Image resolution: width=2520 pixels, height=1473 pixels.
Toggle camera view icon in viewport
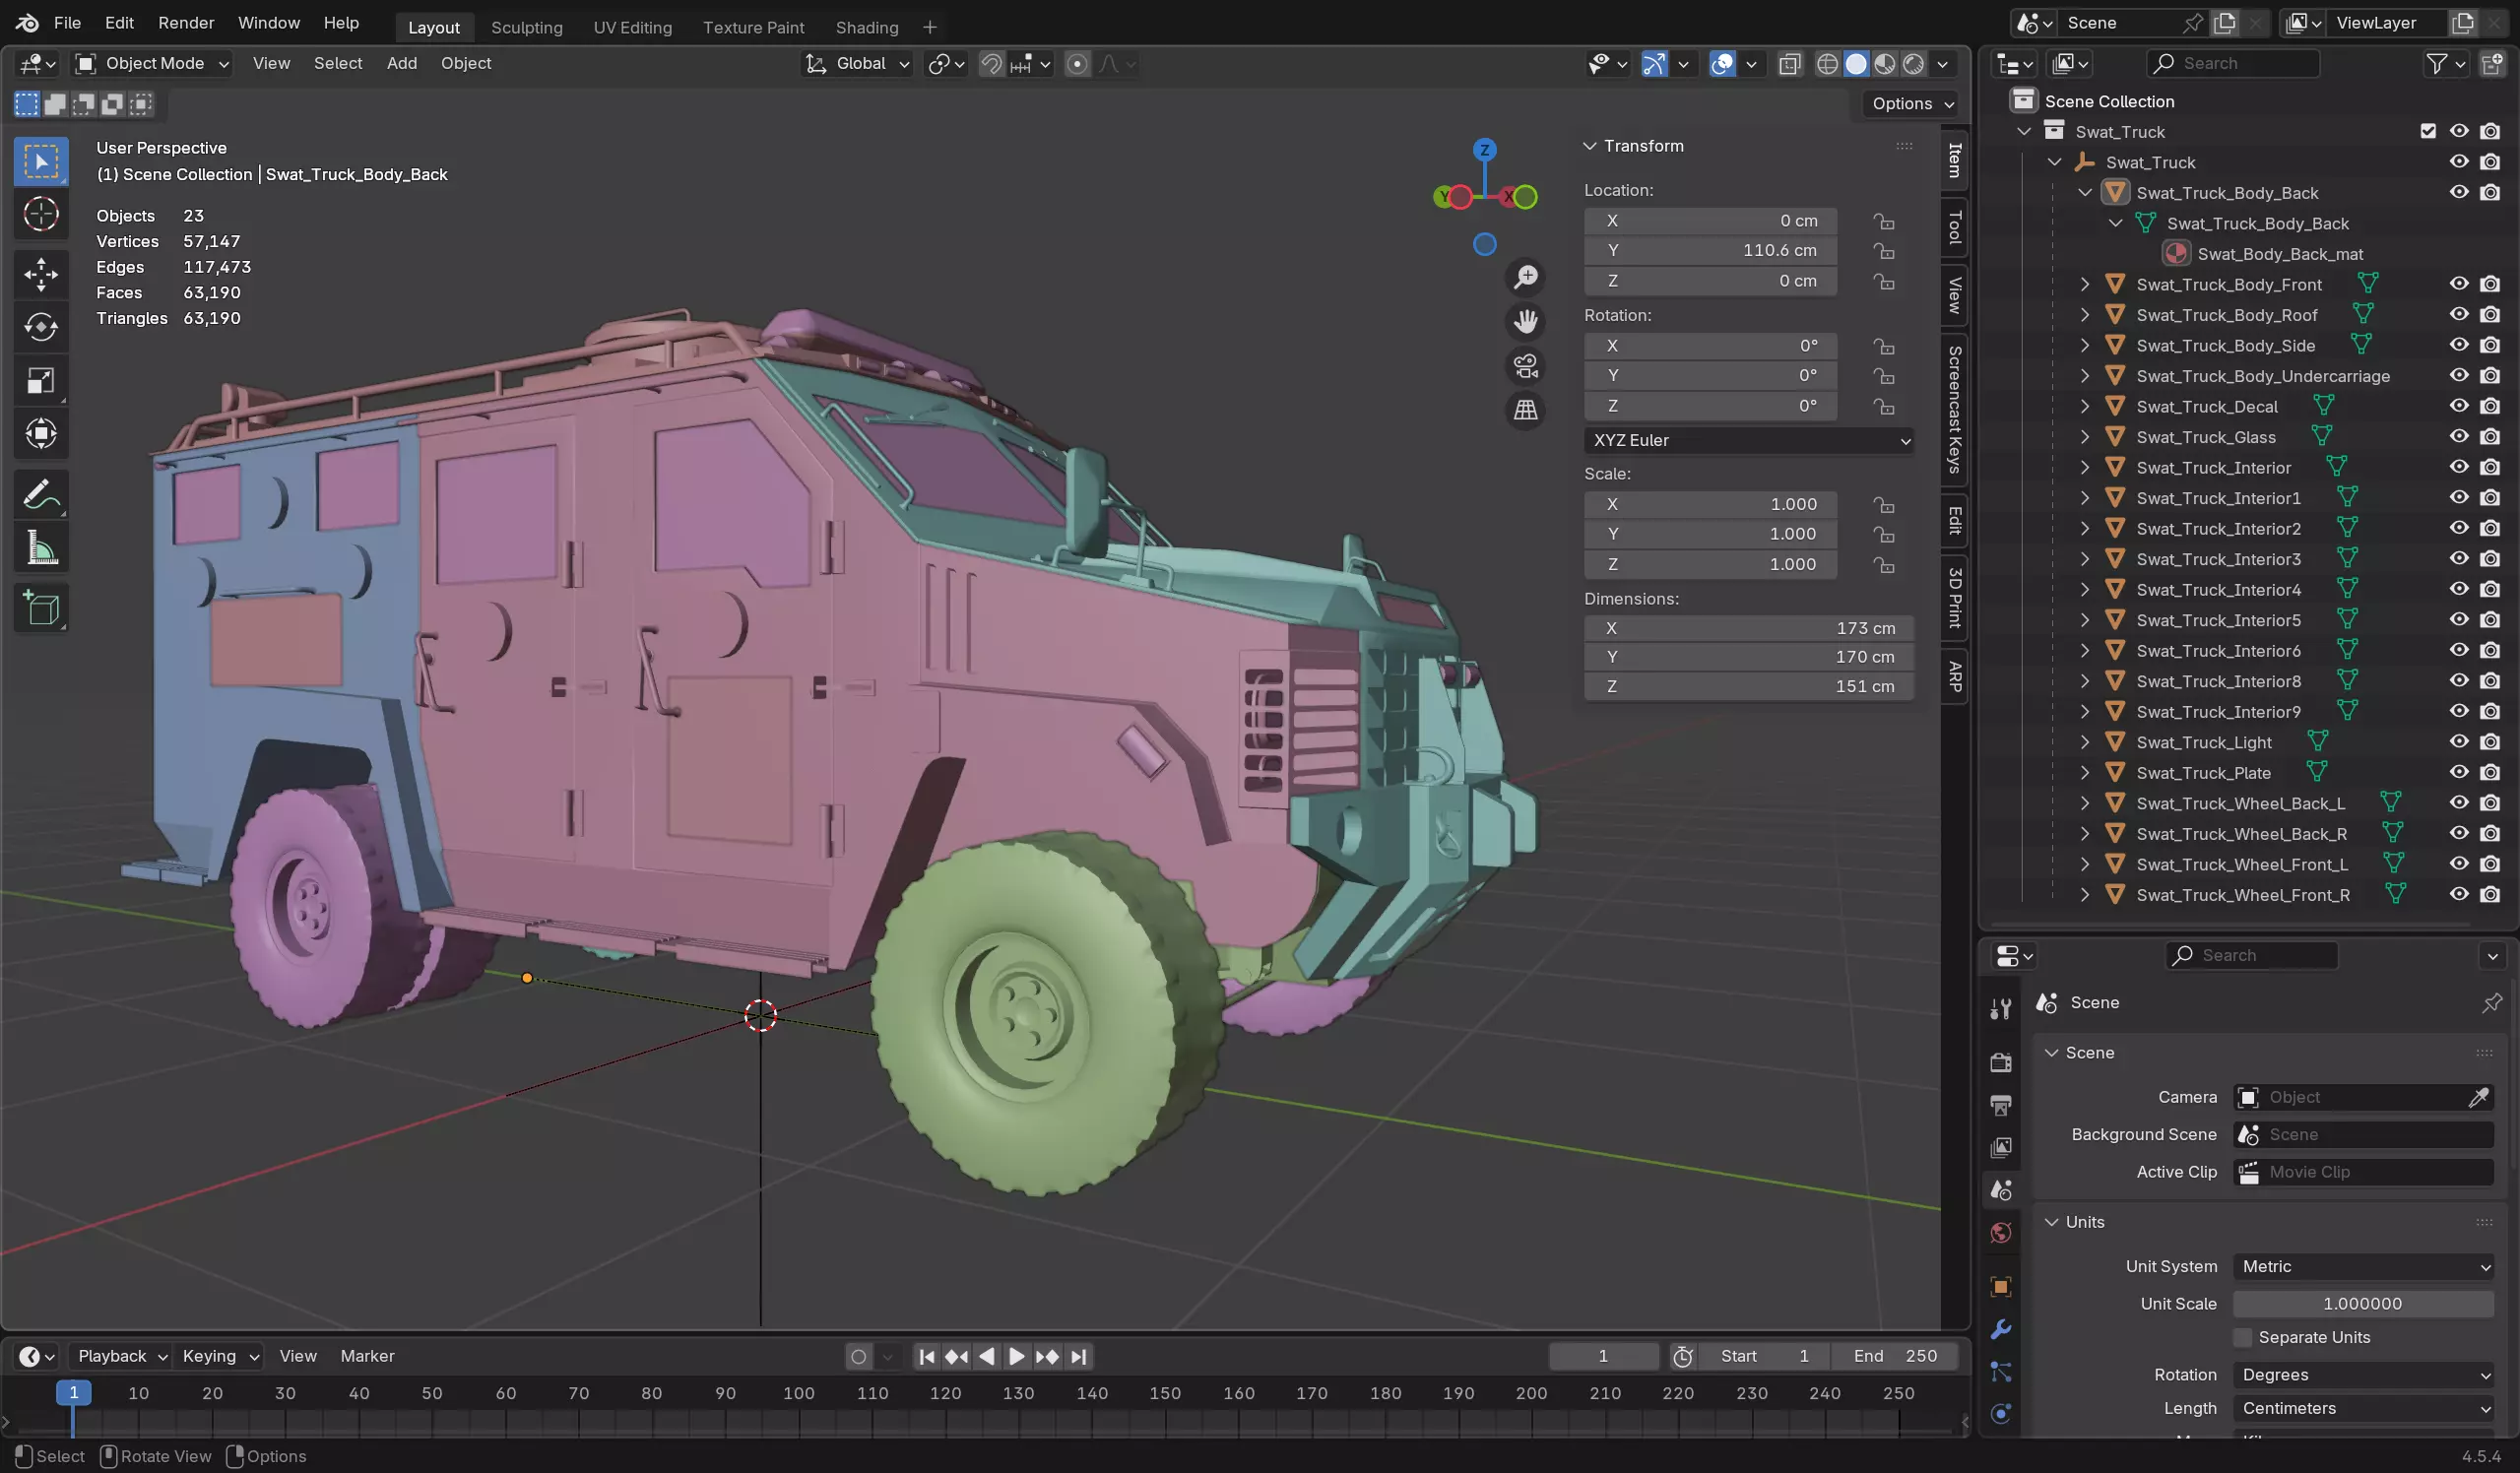[1525, 366]
